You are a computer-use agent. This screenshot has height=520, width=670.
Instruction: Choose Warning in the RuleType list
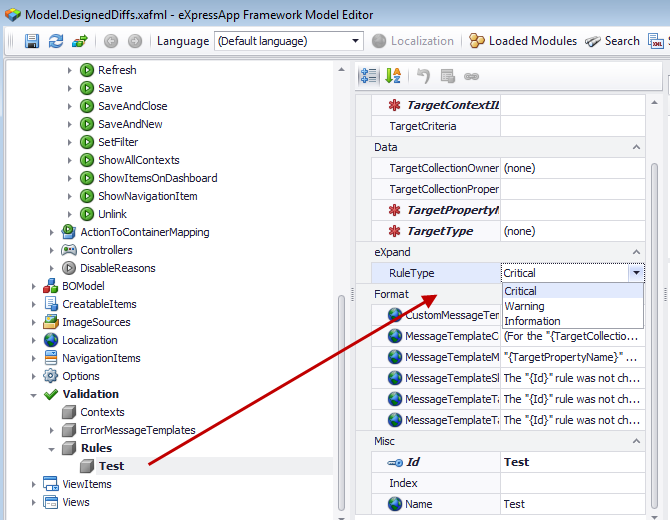[x=573, y=306]
